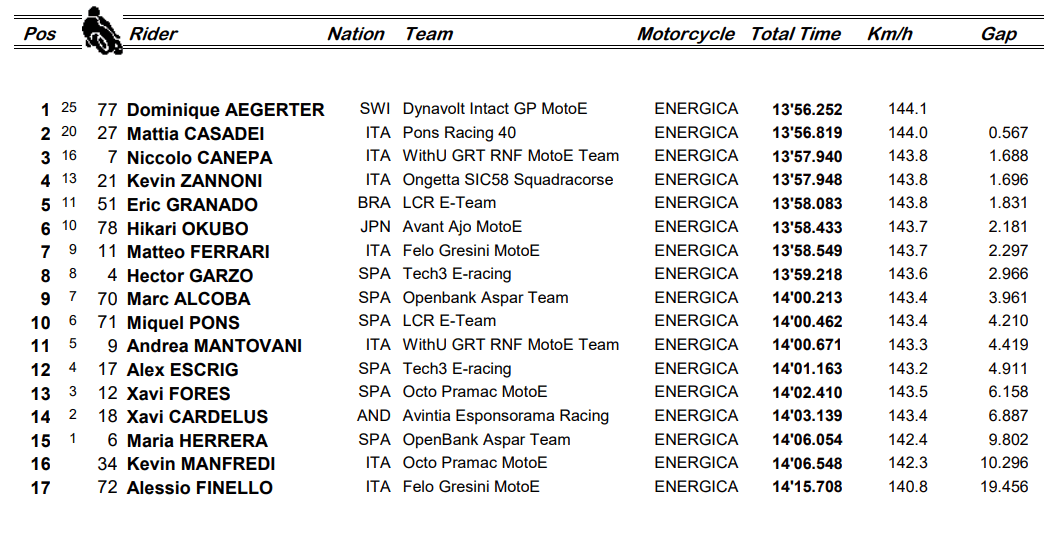This screenshot has width=1054, height=533.
Task: Select rider Mattia CASADEI
Action: click(195, 134)
